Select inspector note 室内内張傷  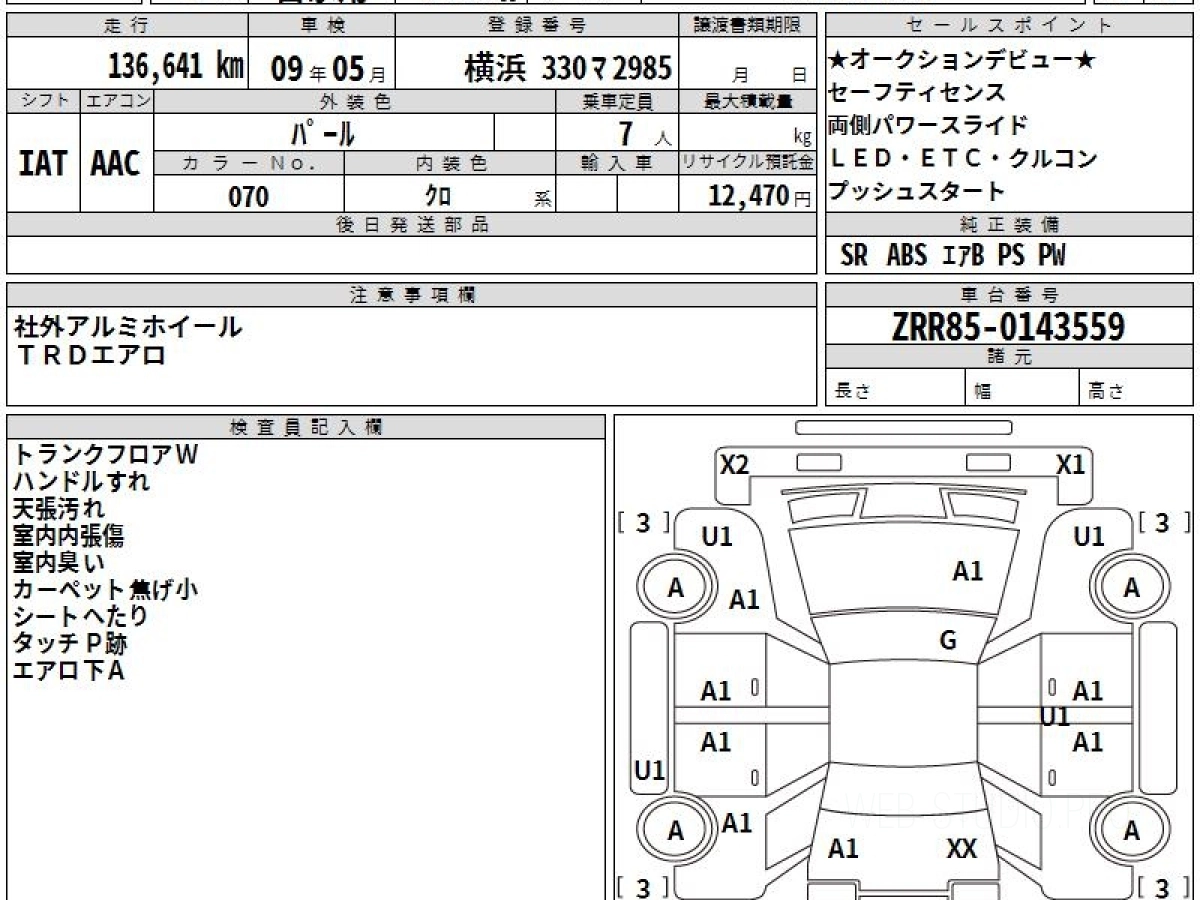(68, 535)
